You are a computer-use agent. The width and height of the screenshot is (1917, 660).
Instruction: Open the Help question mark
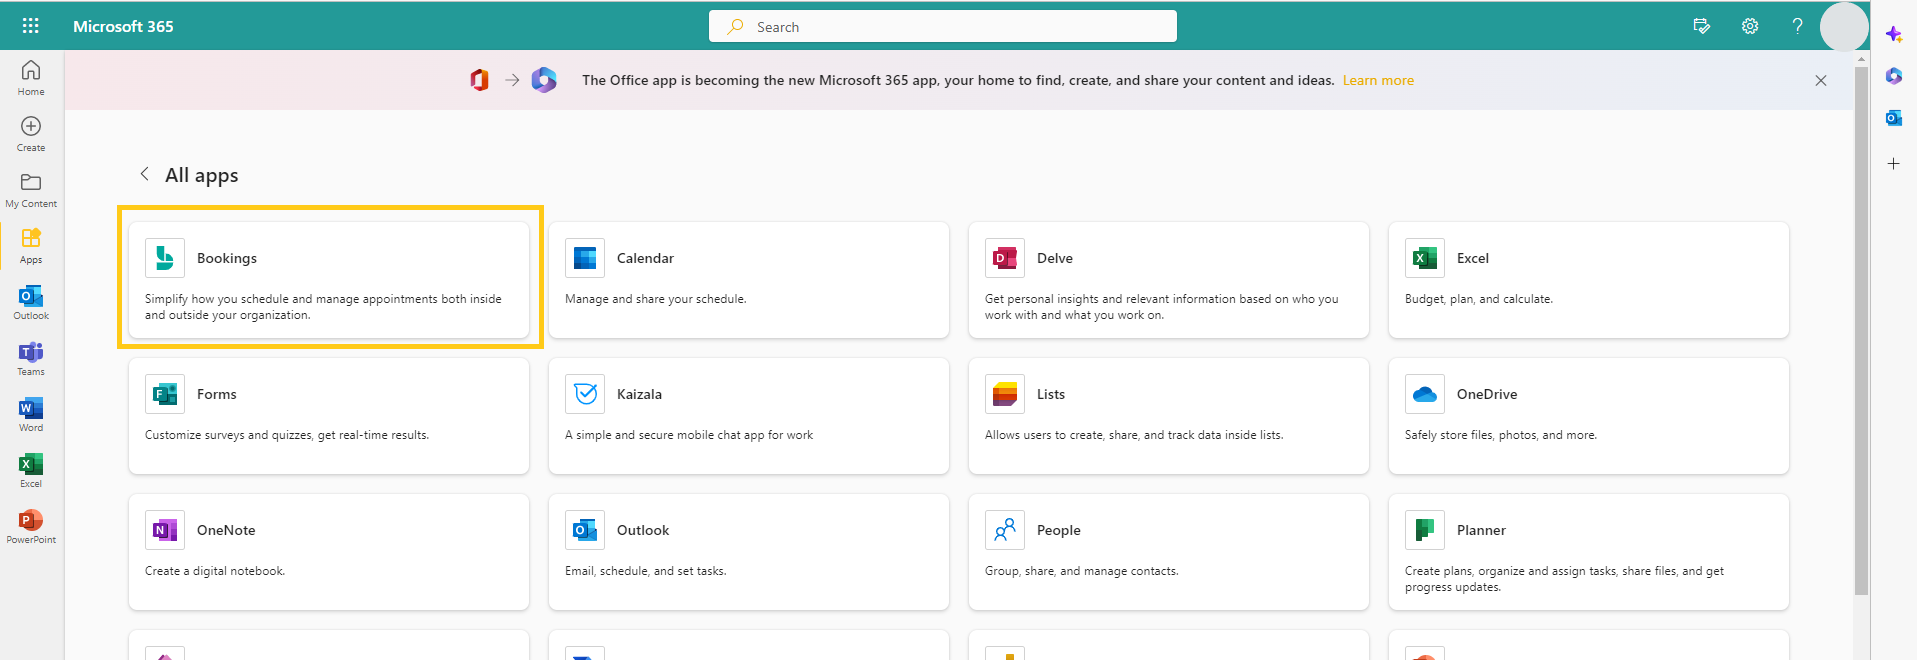pos(1797,26)
